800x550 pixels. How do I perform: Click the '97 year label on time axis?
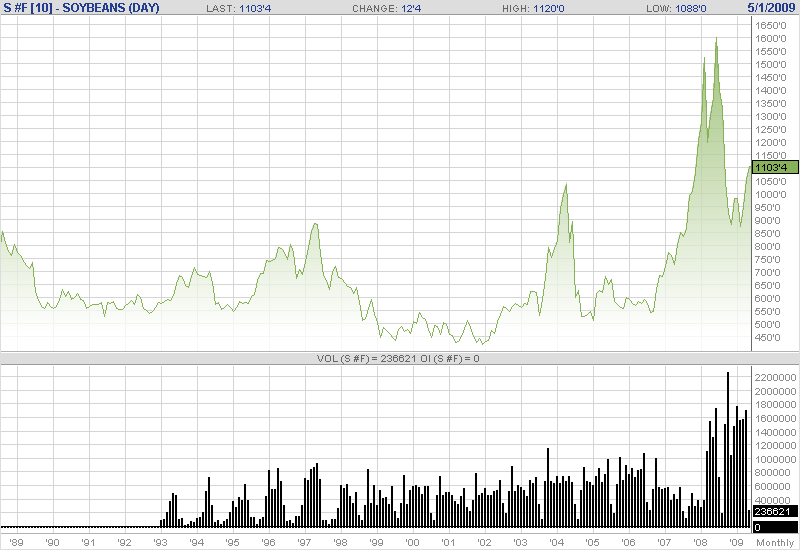(305, 542)
